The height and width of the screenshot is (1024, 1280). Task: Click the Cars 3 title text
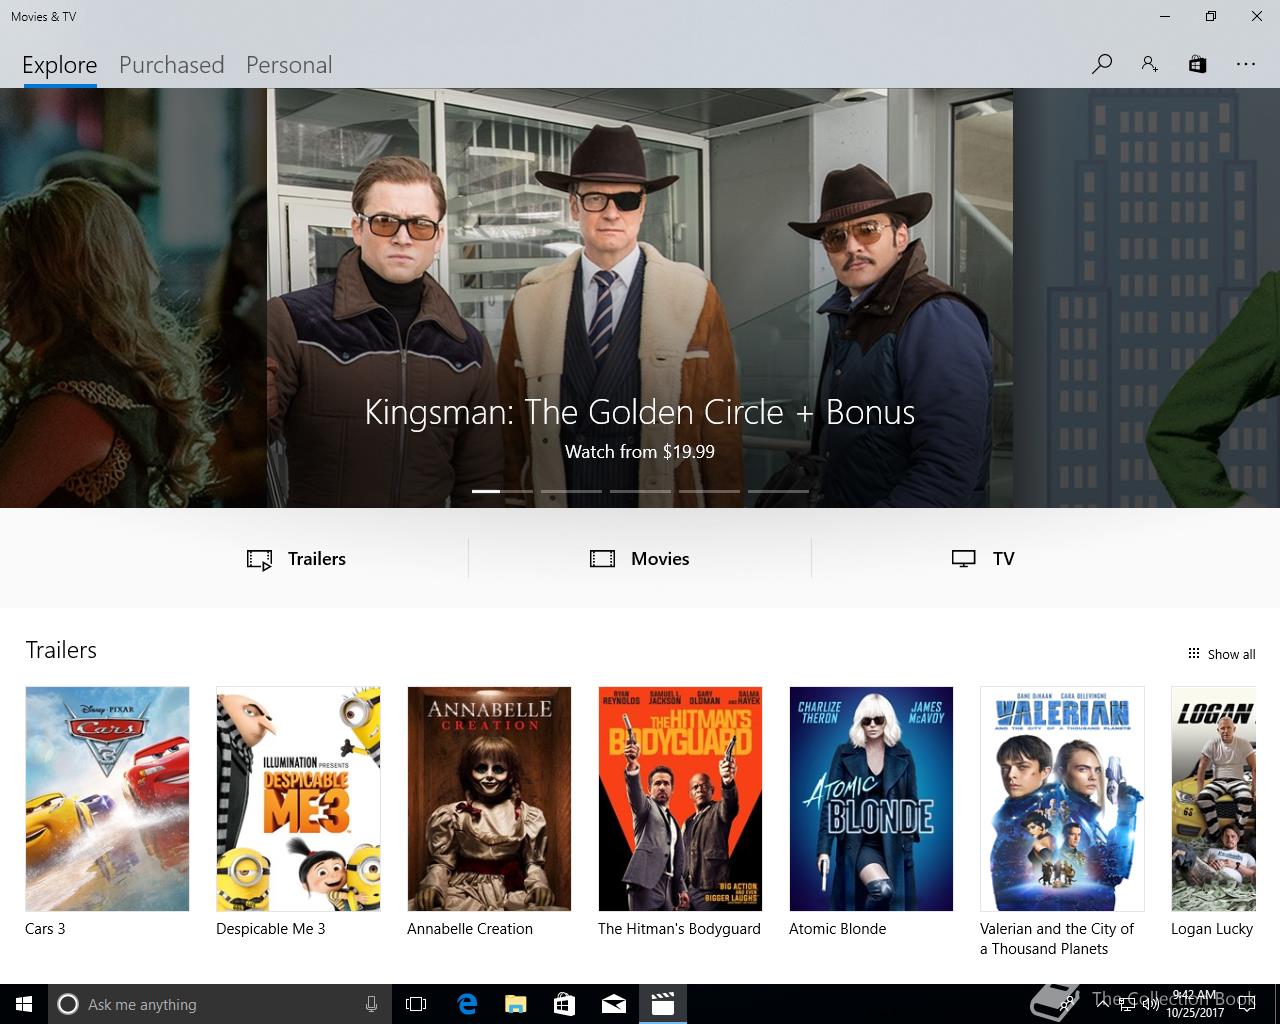point(45,929)
